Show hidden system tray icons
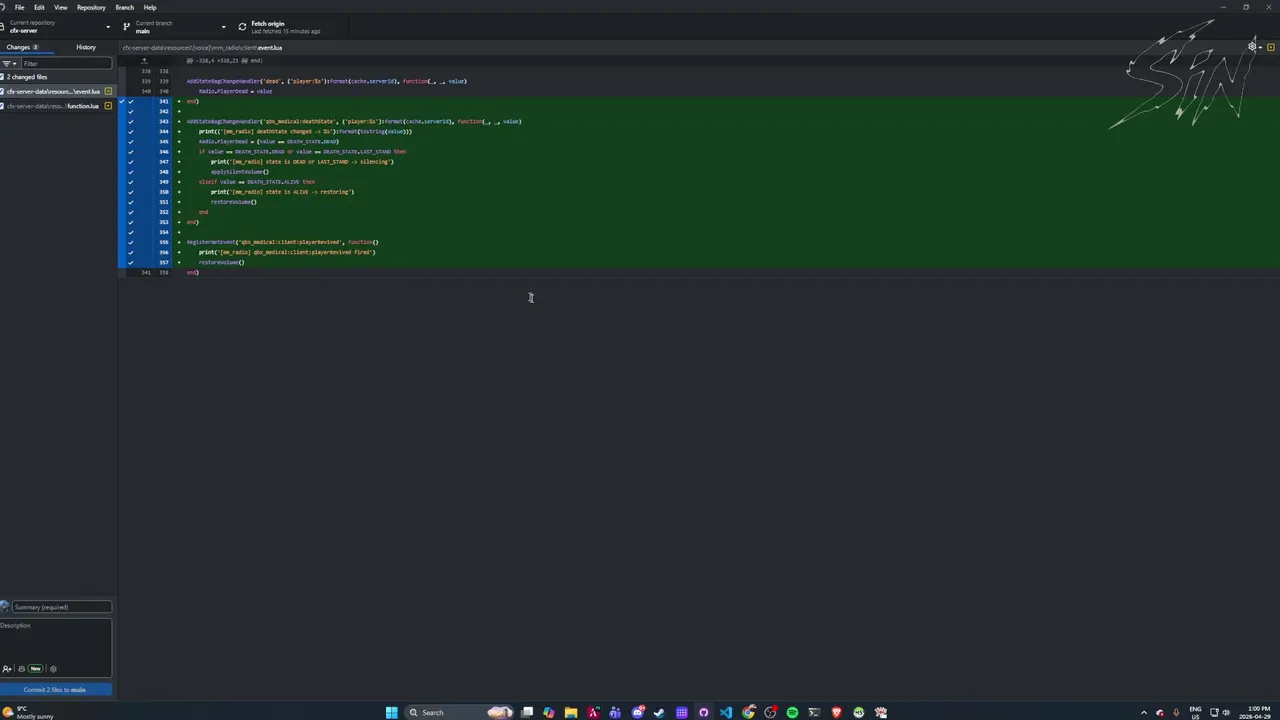Screen dimensions: 1280x720 click(1144, 712)
